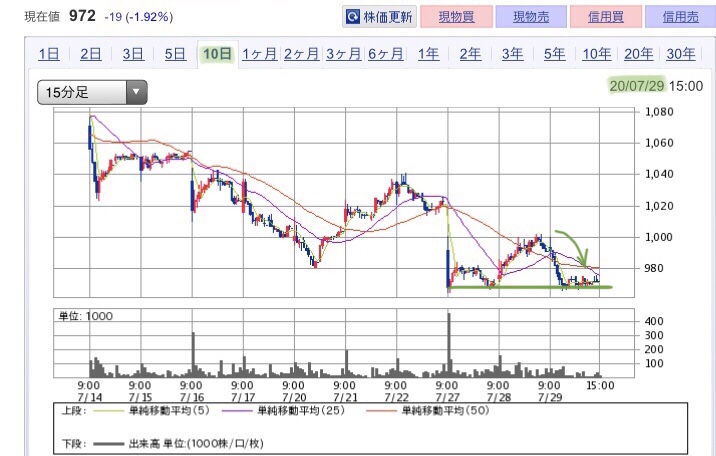
Task: Click the 単純移動平均(5) legend entry
Action: [x=152, y=410]
